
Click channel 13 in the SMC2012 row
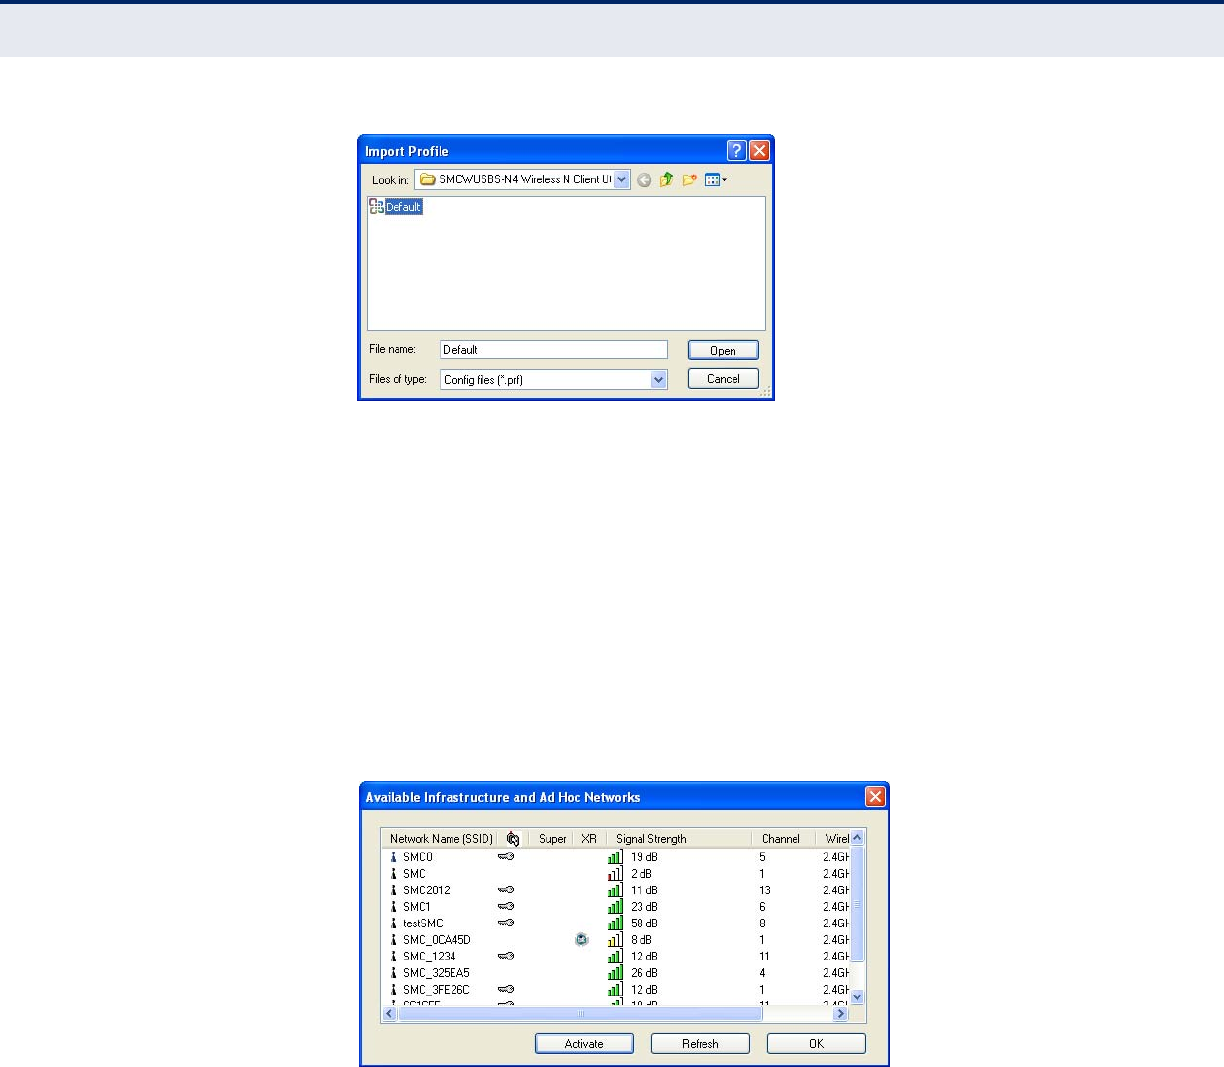pos(765,890)
